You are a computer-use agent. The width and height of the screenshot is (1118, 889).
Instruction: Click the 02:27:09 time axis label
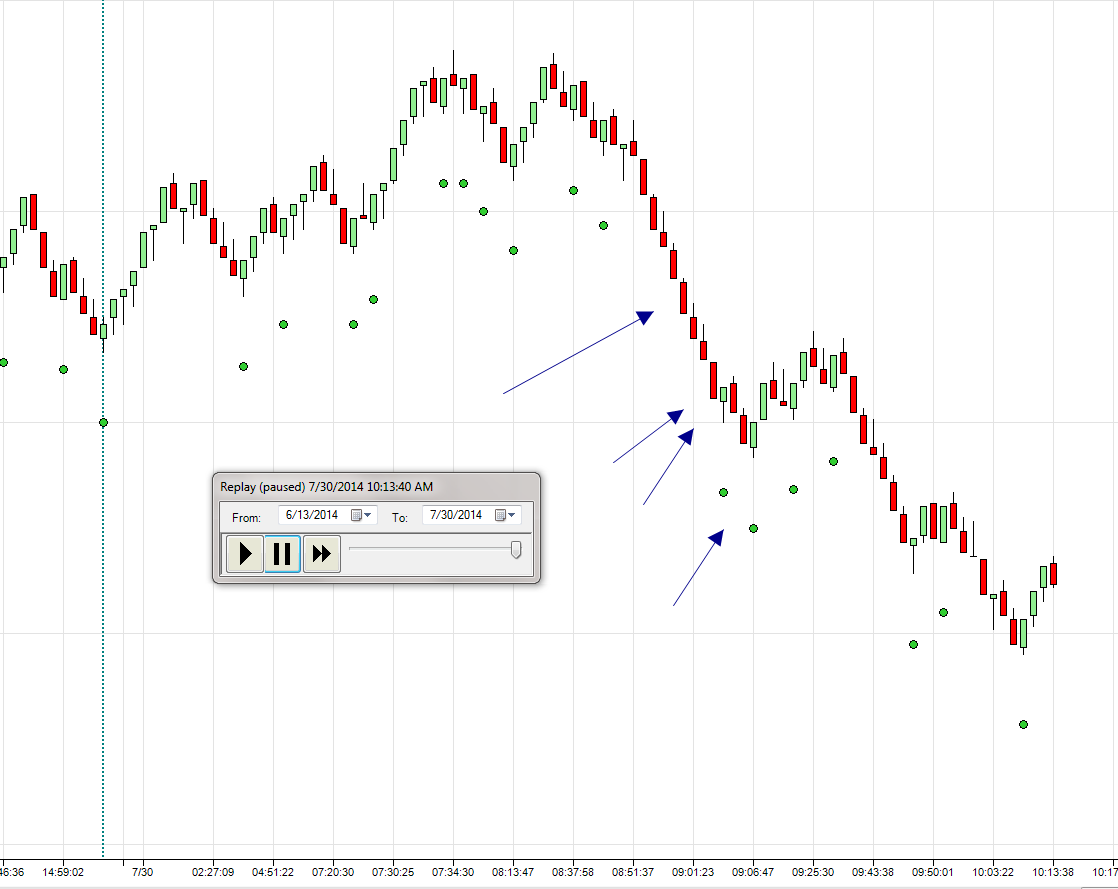(212, 872)
